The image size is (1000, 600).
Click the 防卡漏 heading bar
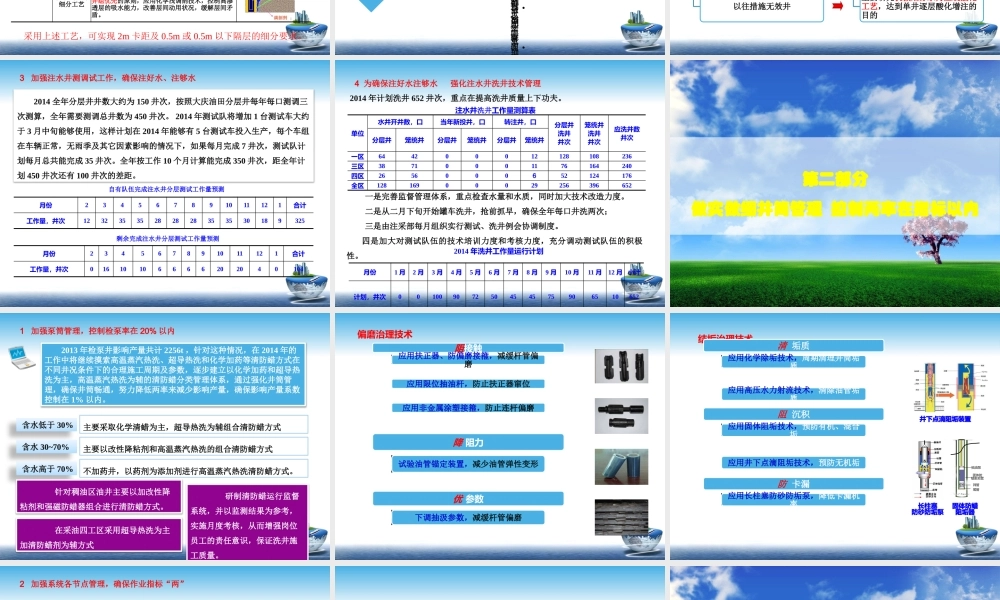[793, 484]
